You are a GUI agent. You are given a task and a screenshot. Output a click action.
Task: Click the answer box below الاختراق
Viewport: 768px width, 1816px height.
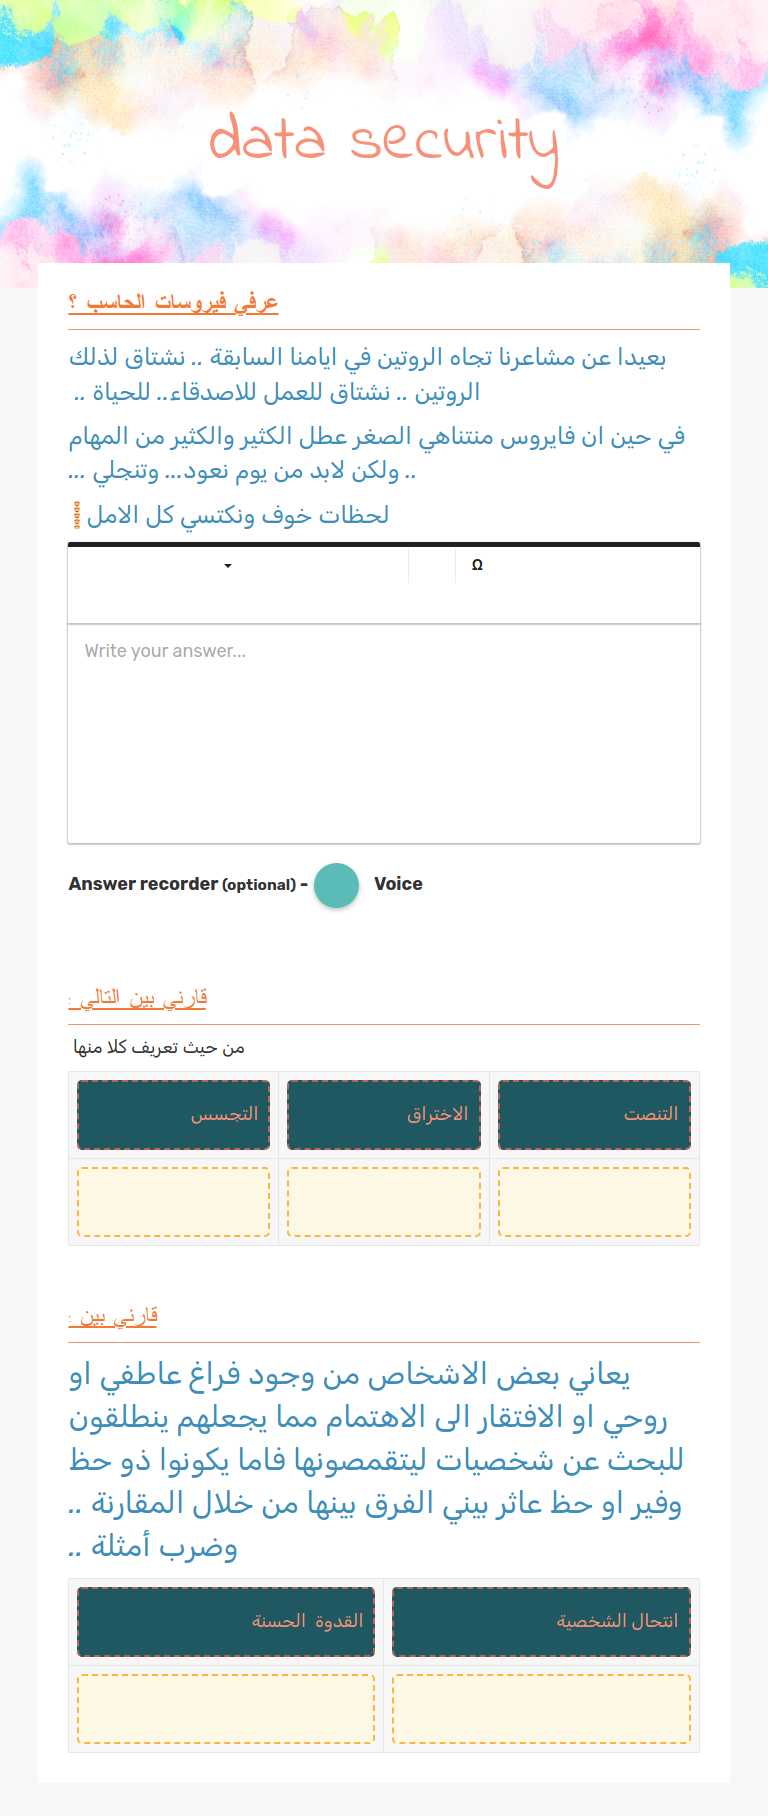click(383, 1200)
